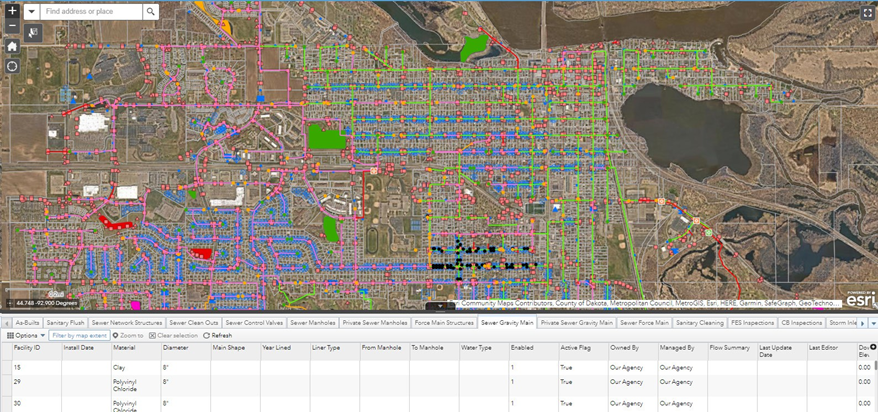The width and height of the screenshot is (878, 412).
Task: Toggle full screen map view
Action: click(866, 14)
